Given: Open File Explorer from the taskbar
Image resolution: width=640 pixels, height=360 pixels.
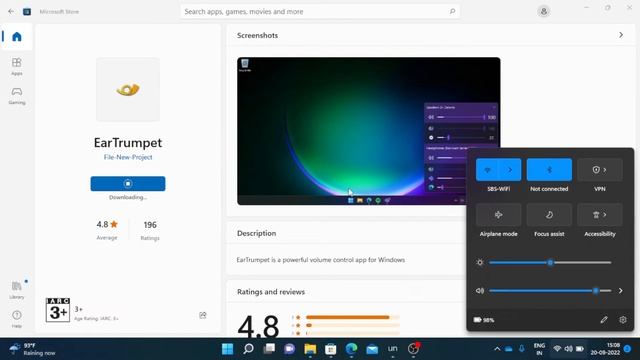Looking at the screenshot, I should coord(310,349).
